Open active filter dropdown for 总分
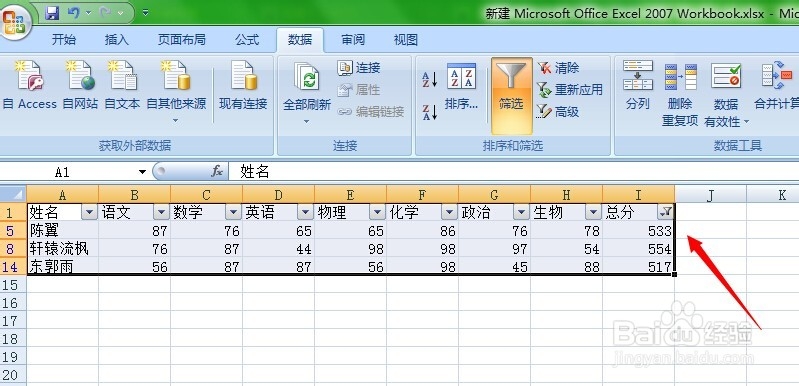The image size is (799, 386). (665, 212)
